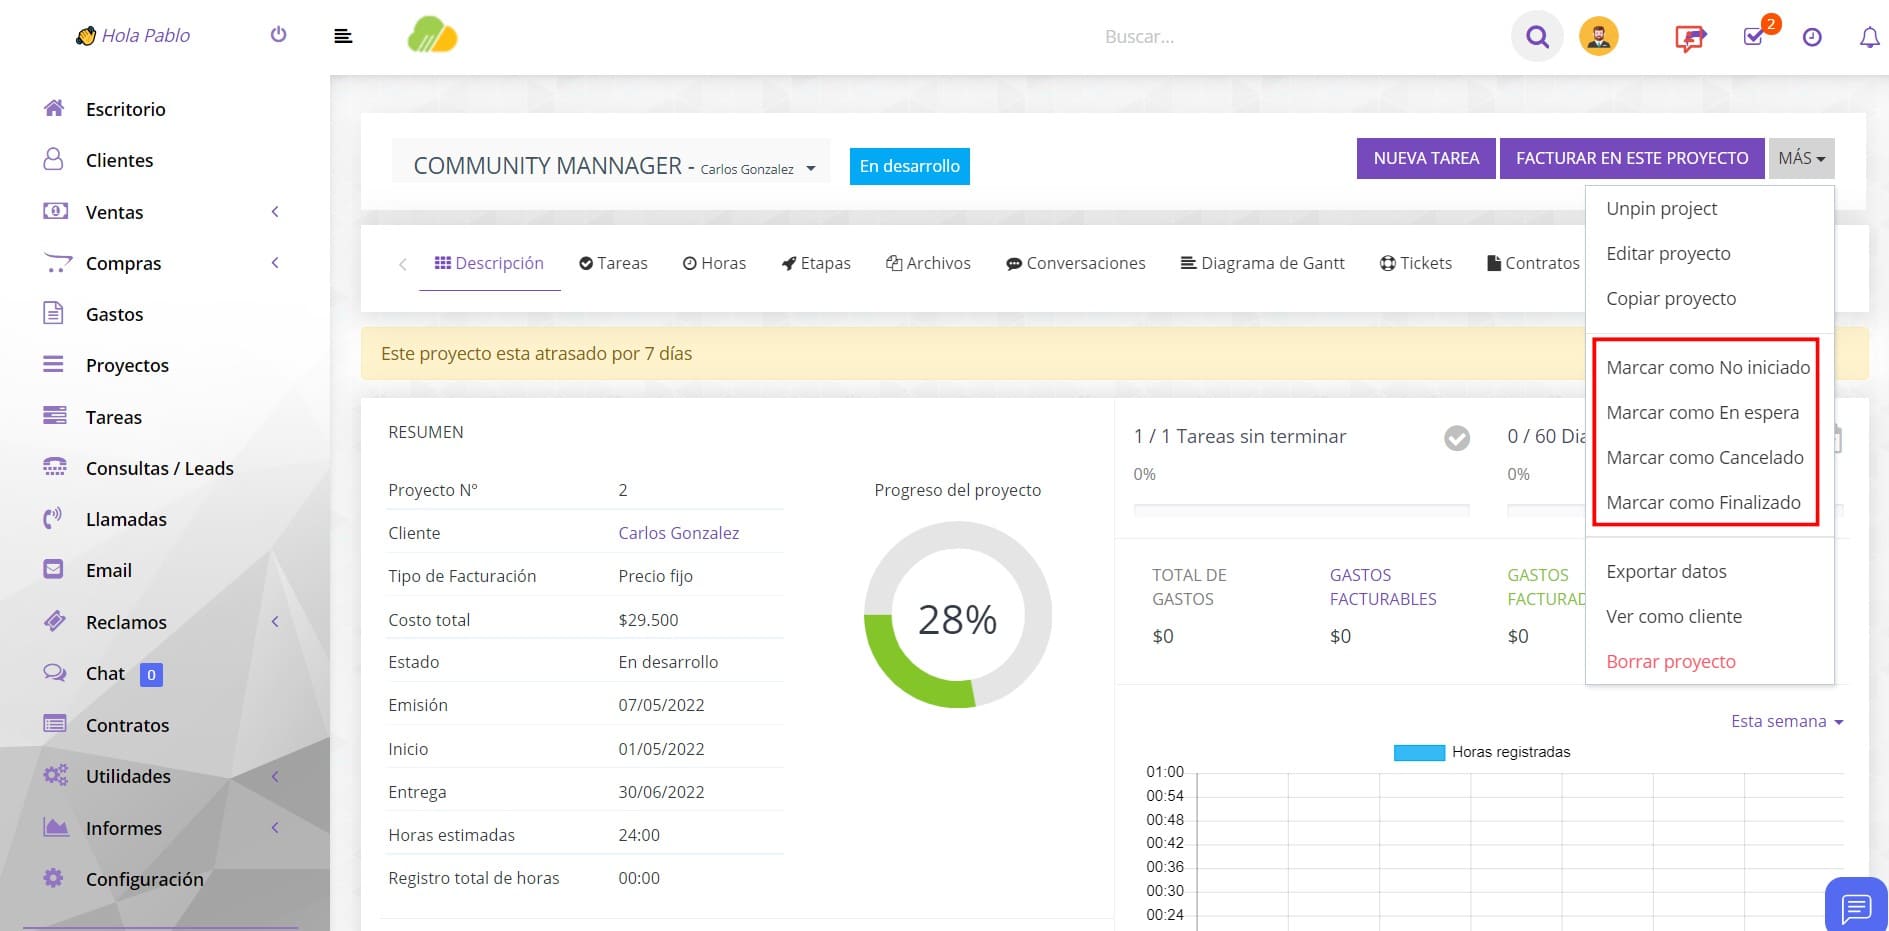Expand the Ventas sidebar submenu
The width and height of the screenshot is (1889, 931).
click(x=161, y=212)
